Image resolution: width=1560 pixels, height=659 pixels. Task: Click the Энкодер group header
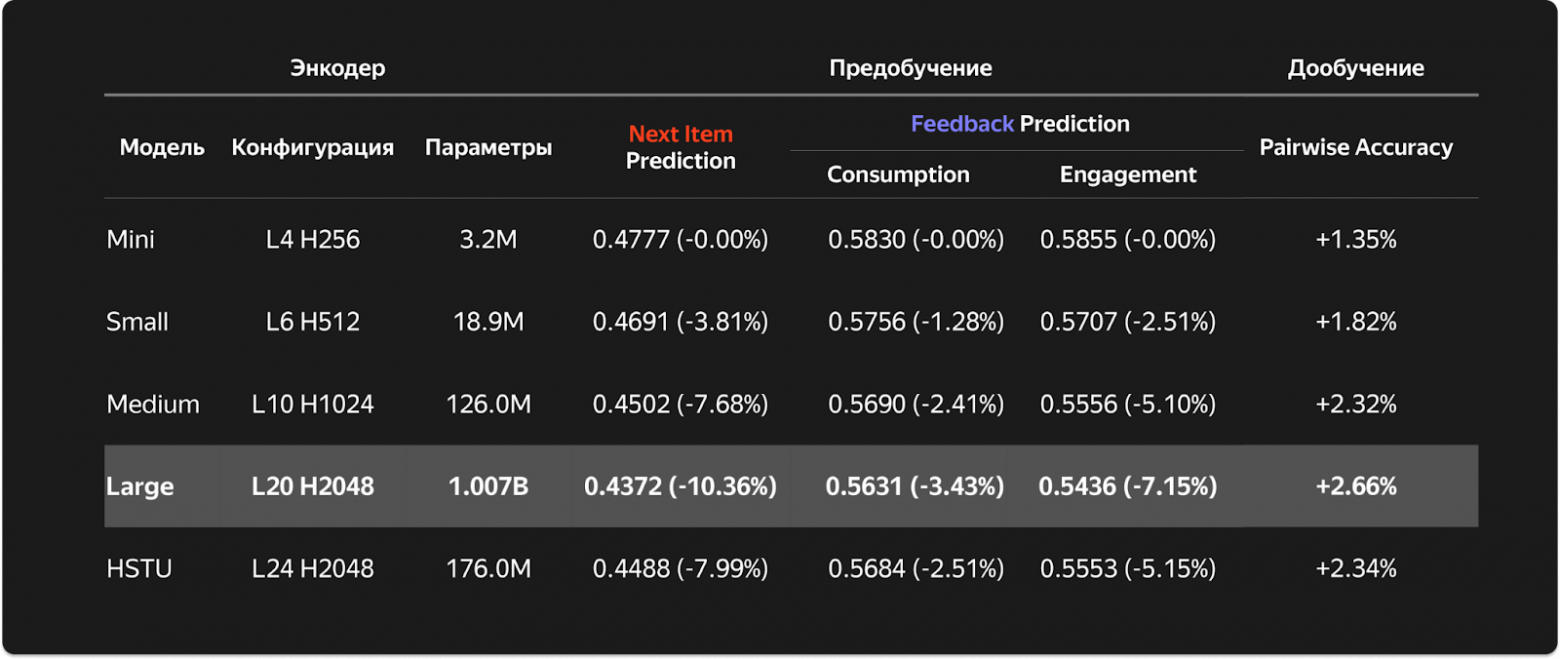338,69
